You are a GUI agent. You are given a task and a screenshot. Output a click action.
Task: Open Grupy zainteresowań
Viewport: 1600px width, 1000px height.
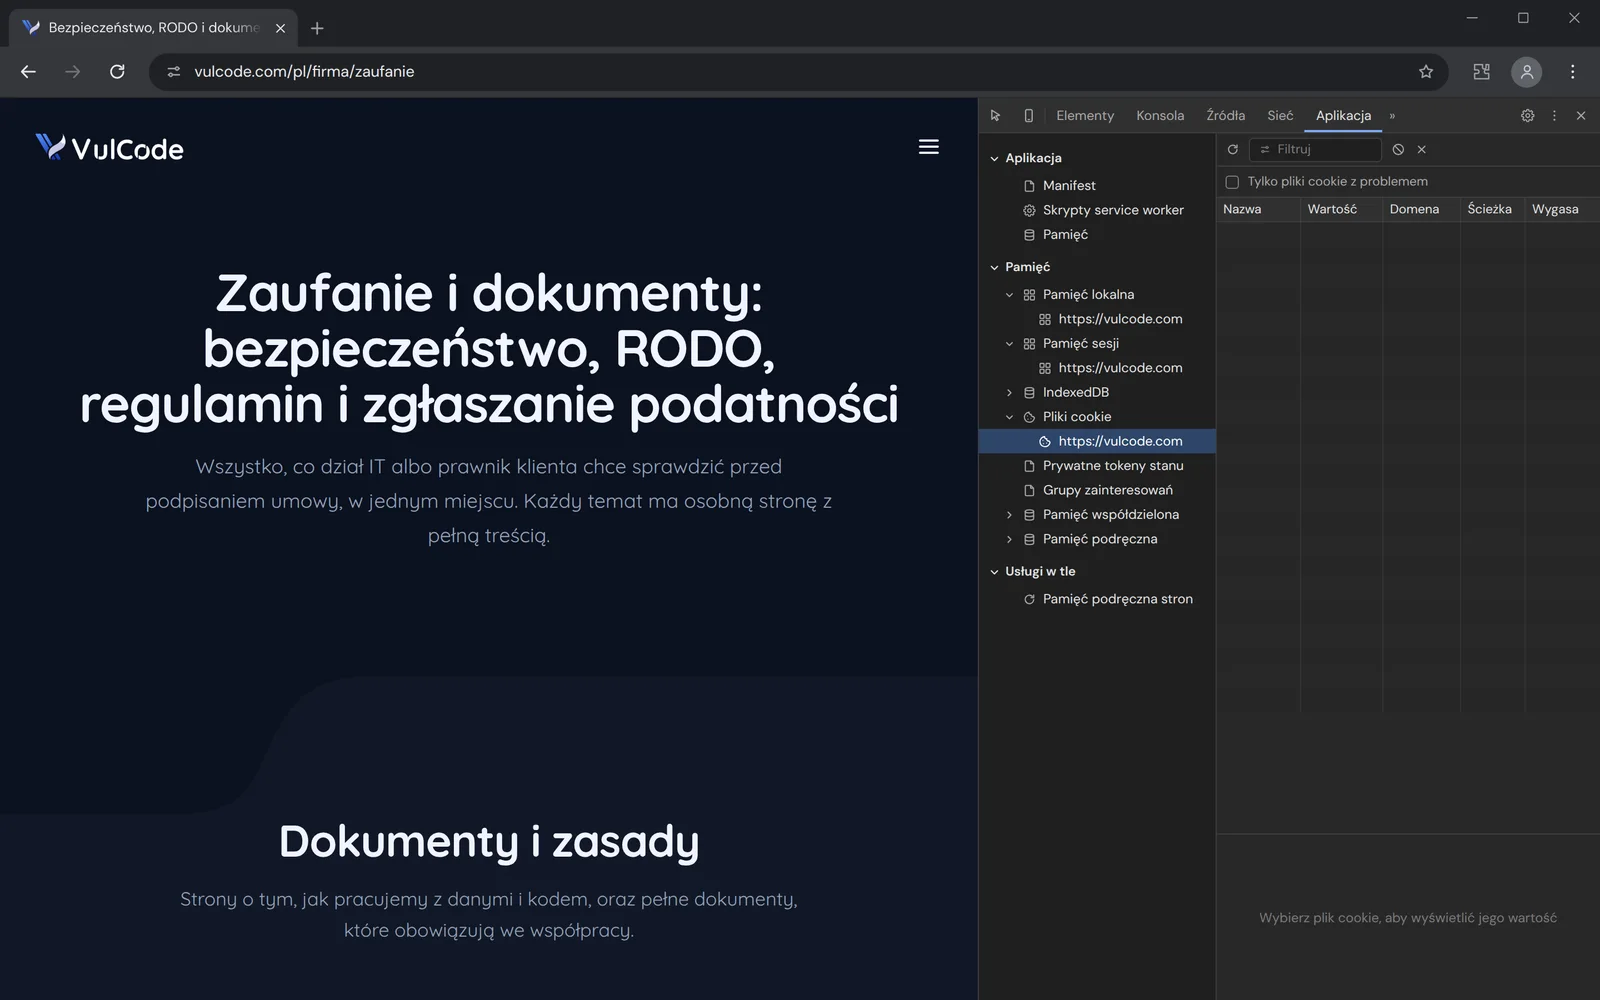(x=1107, y=490)
